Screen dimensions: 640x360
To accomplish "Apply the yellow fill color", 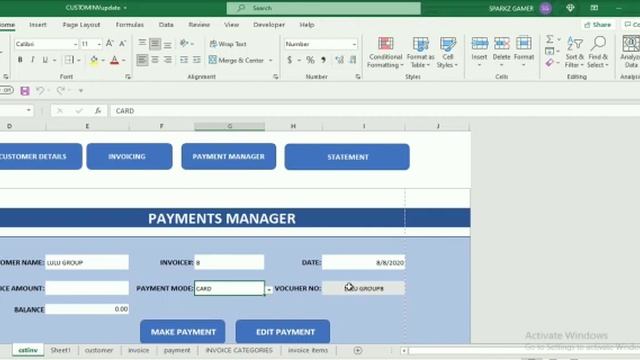I will pos(94,60).
